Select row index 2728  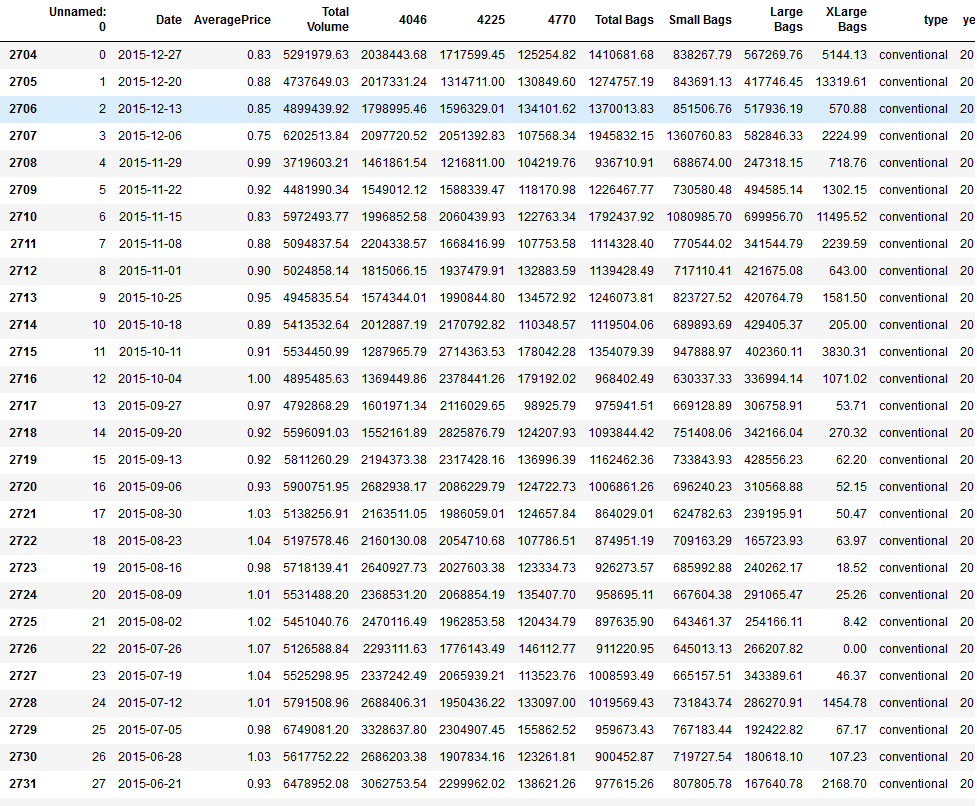(x=23, y=703)
